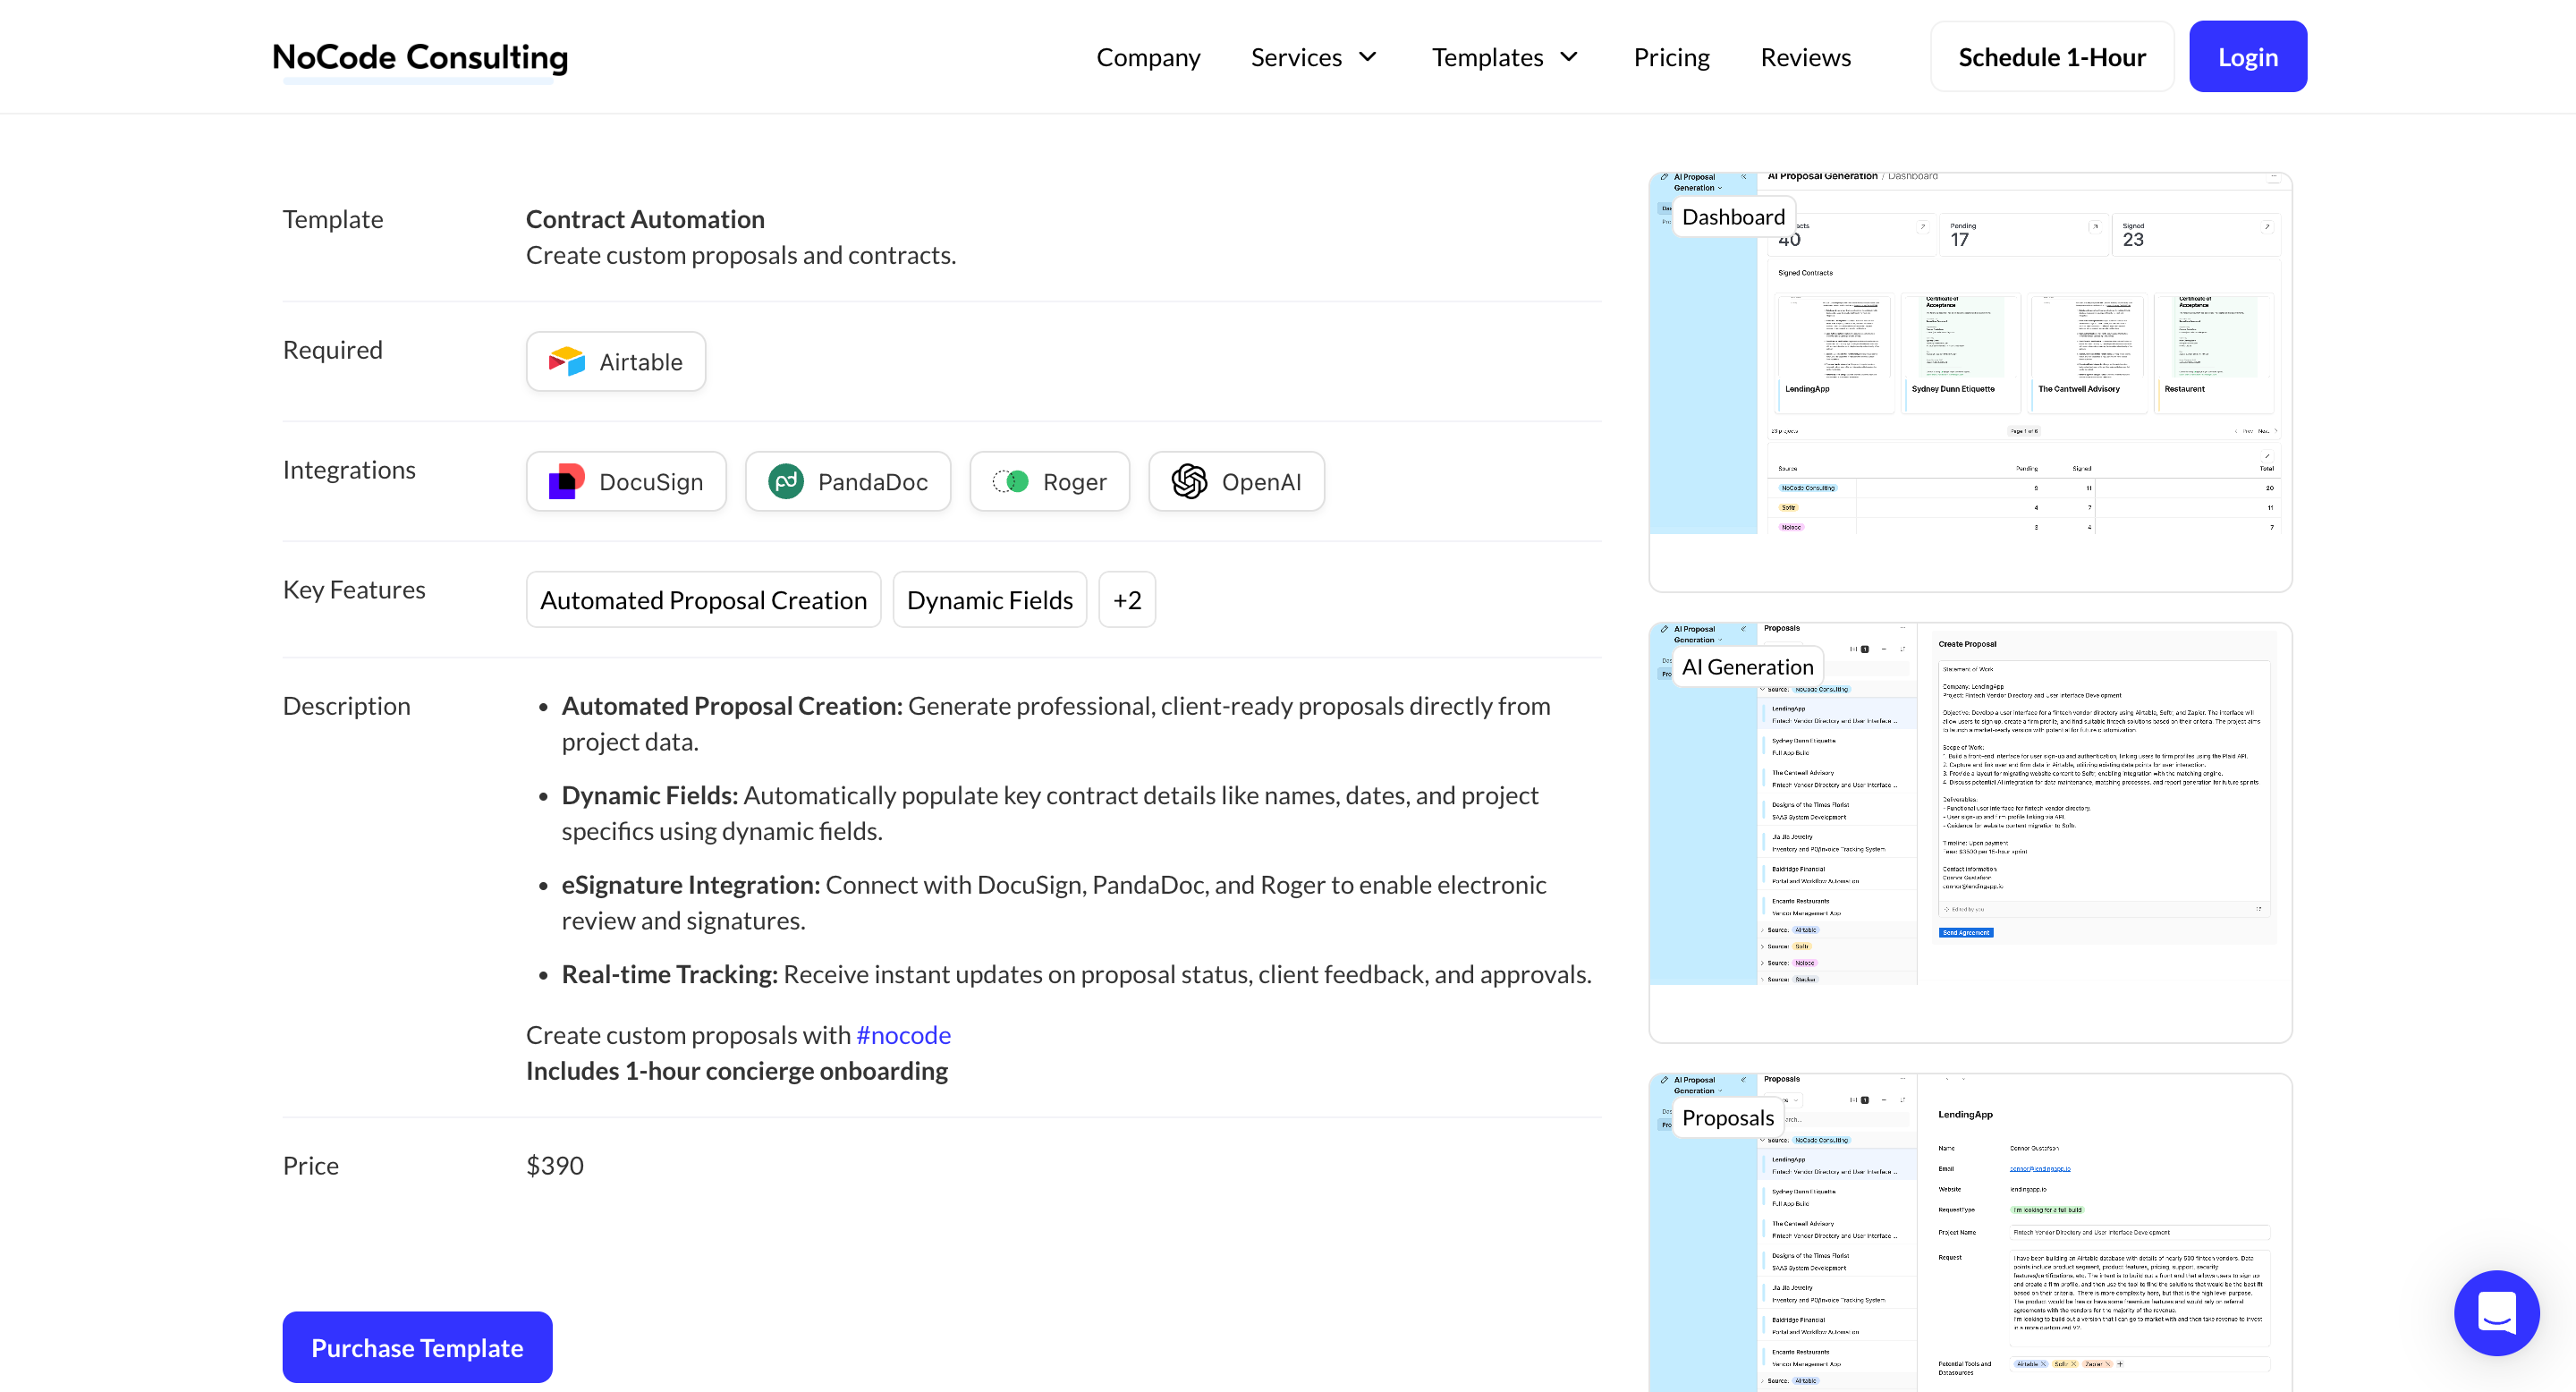This screenshot has width=2576, height=1392.
Task: Open the Company menu item
Action: [x=1148, y=57]
